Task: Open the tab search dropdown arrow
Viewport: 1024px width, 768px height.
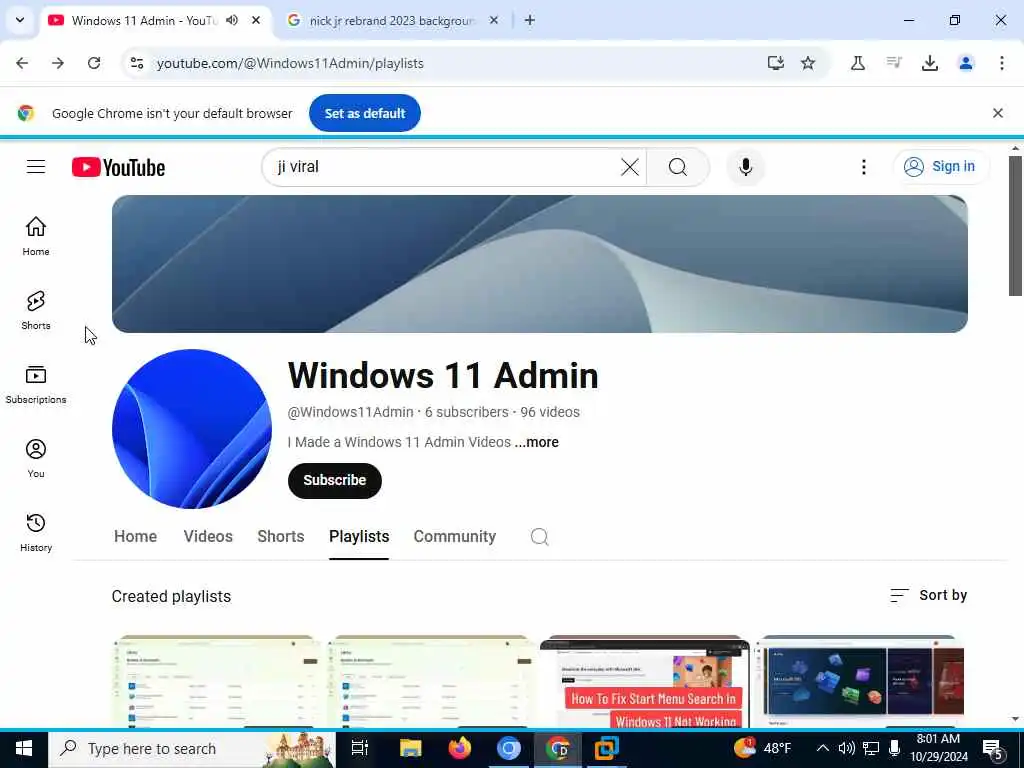Action: (x=20, y=20)
